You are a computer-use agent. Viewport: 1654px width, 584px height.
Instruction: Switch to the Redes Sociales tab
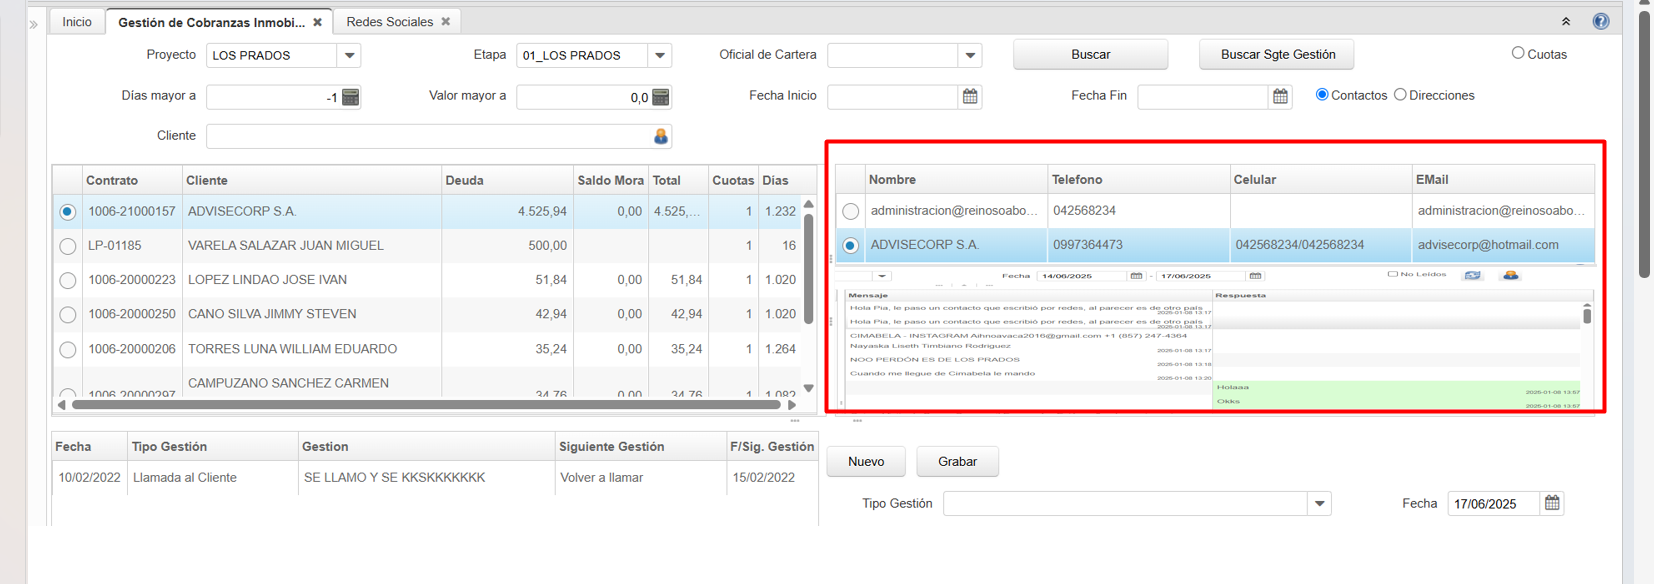click(389, 22)
